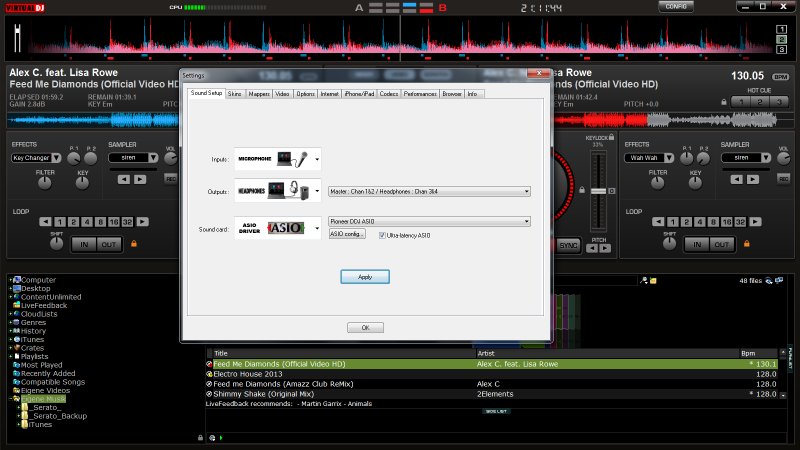Screen dimensions: 800x450
Task: Open the Master/Headphones channel dropdown
Action: pyautogui.click(x=429, y=191)
